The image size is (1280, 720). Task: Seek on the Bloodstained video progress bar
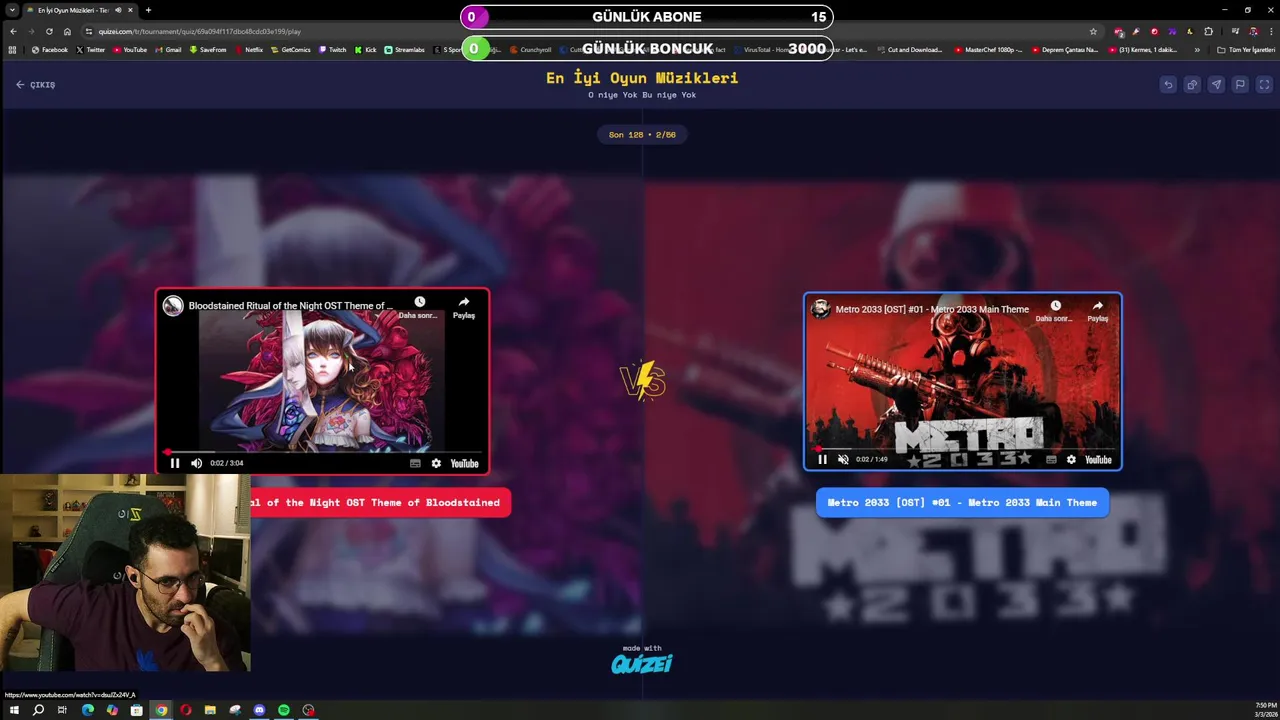click(x=322, y=452)
